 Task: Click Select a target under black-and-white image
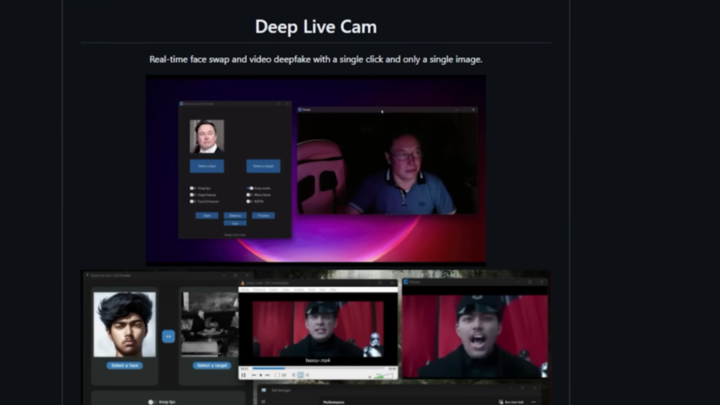click(212, 366)
